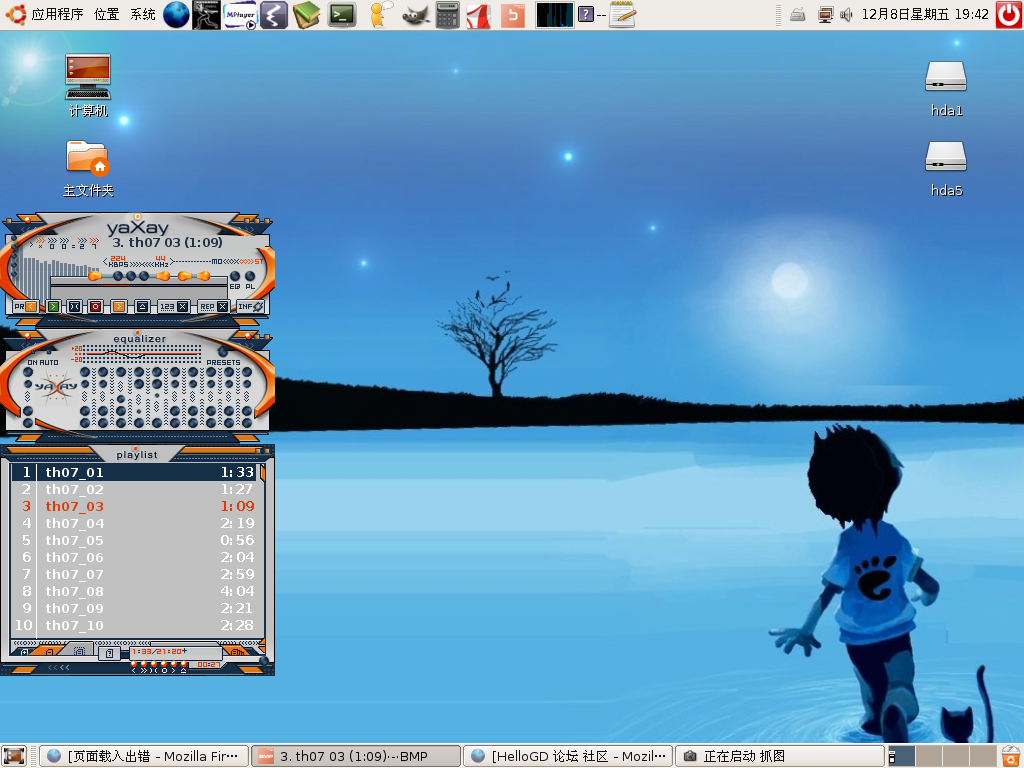This screenshot has width=1024, height=768.
Task: Open the 主文件夹 home folder icon
Action: (88, 168)
